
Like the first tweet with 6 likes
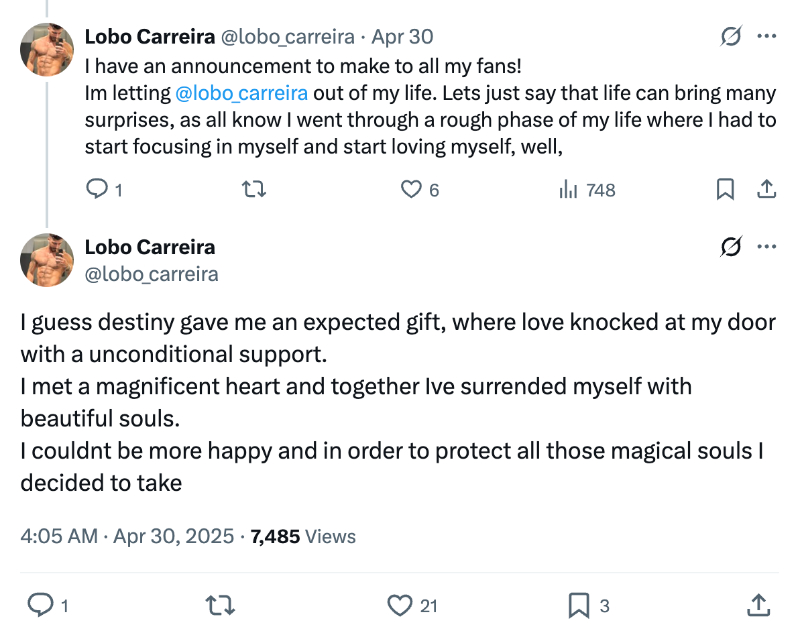pos(411,189)
